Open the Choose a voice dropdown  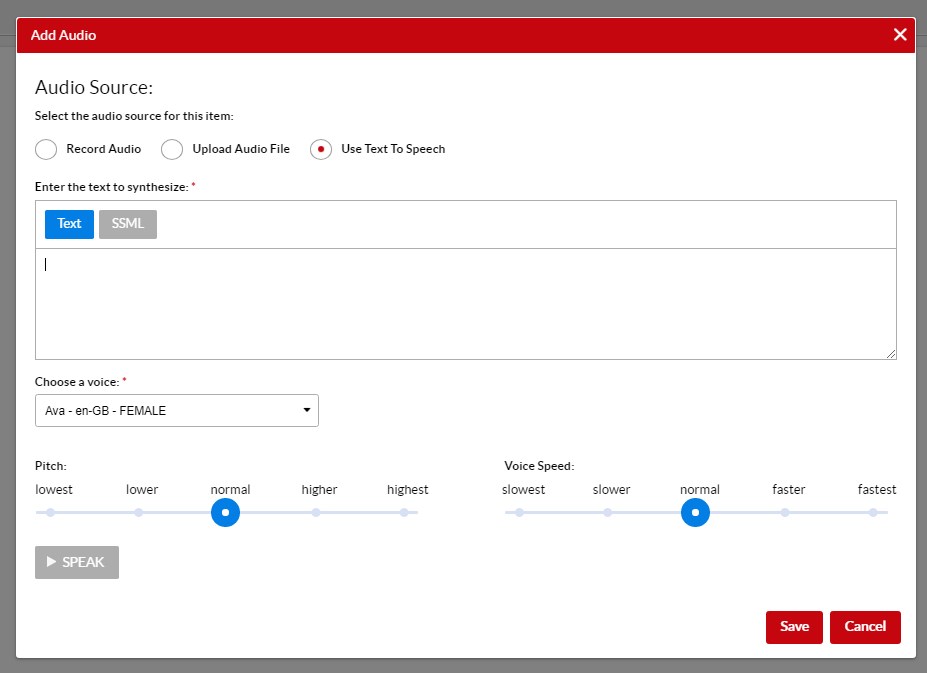click(x=176, y=411)
